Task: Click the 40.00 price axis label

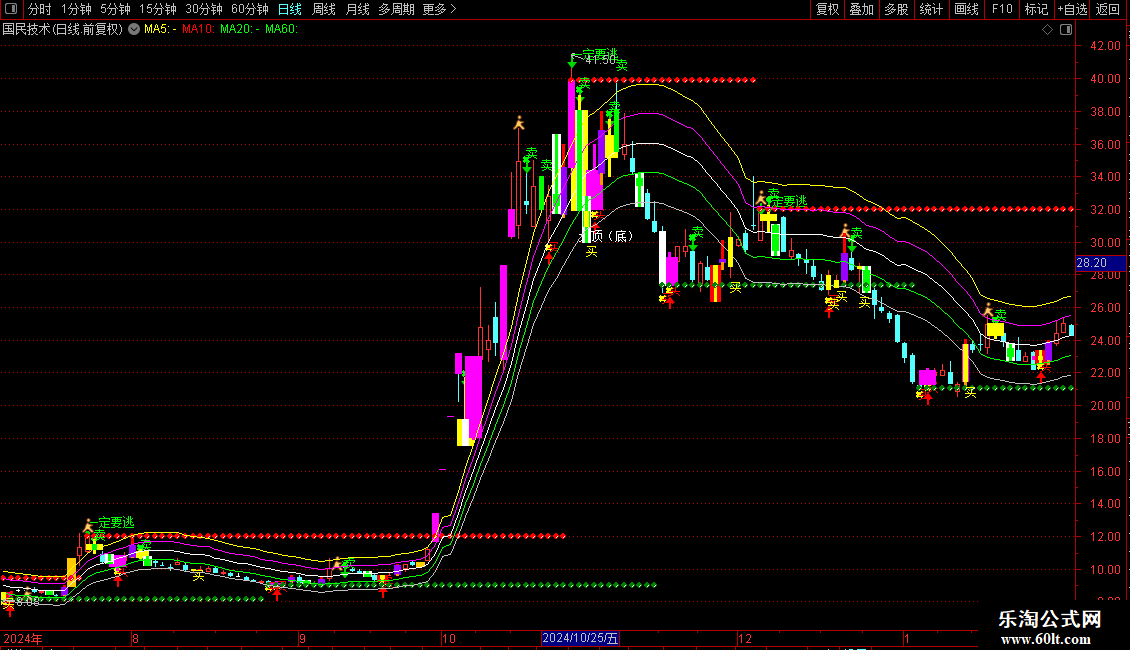Action: (1105, 79)
